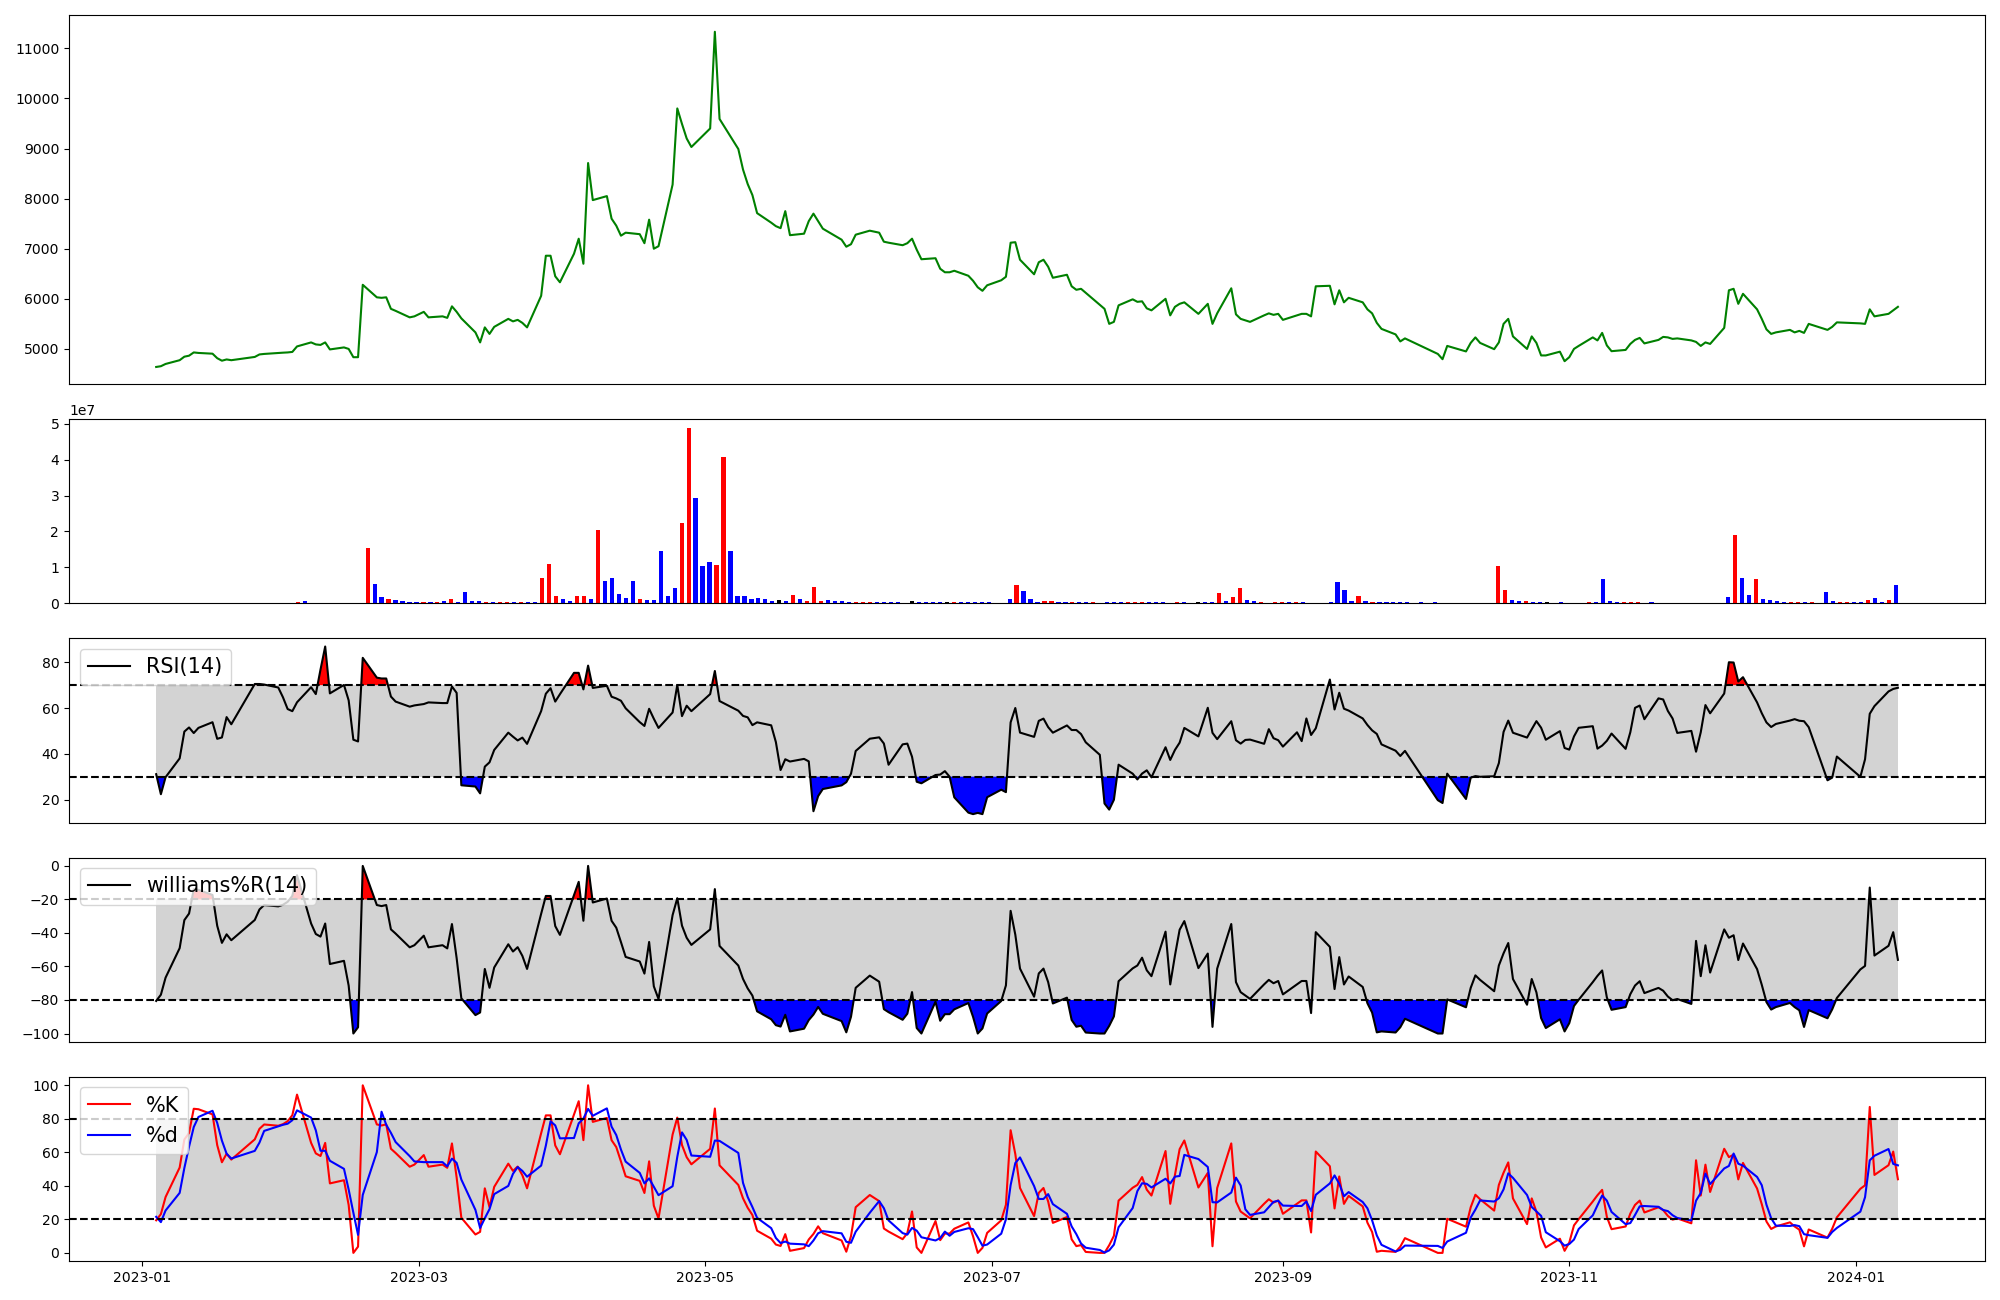Click the %d legend text
This screenshot has height=1300, width=2000.
(162, 1135)
